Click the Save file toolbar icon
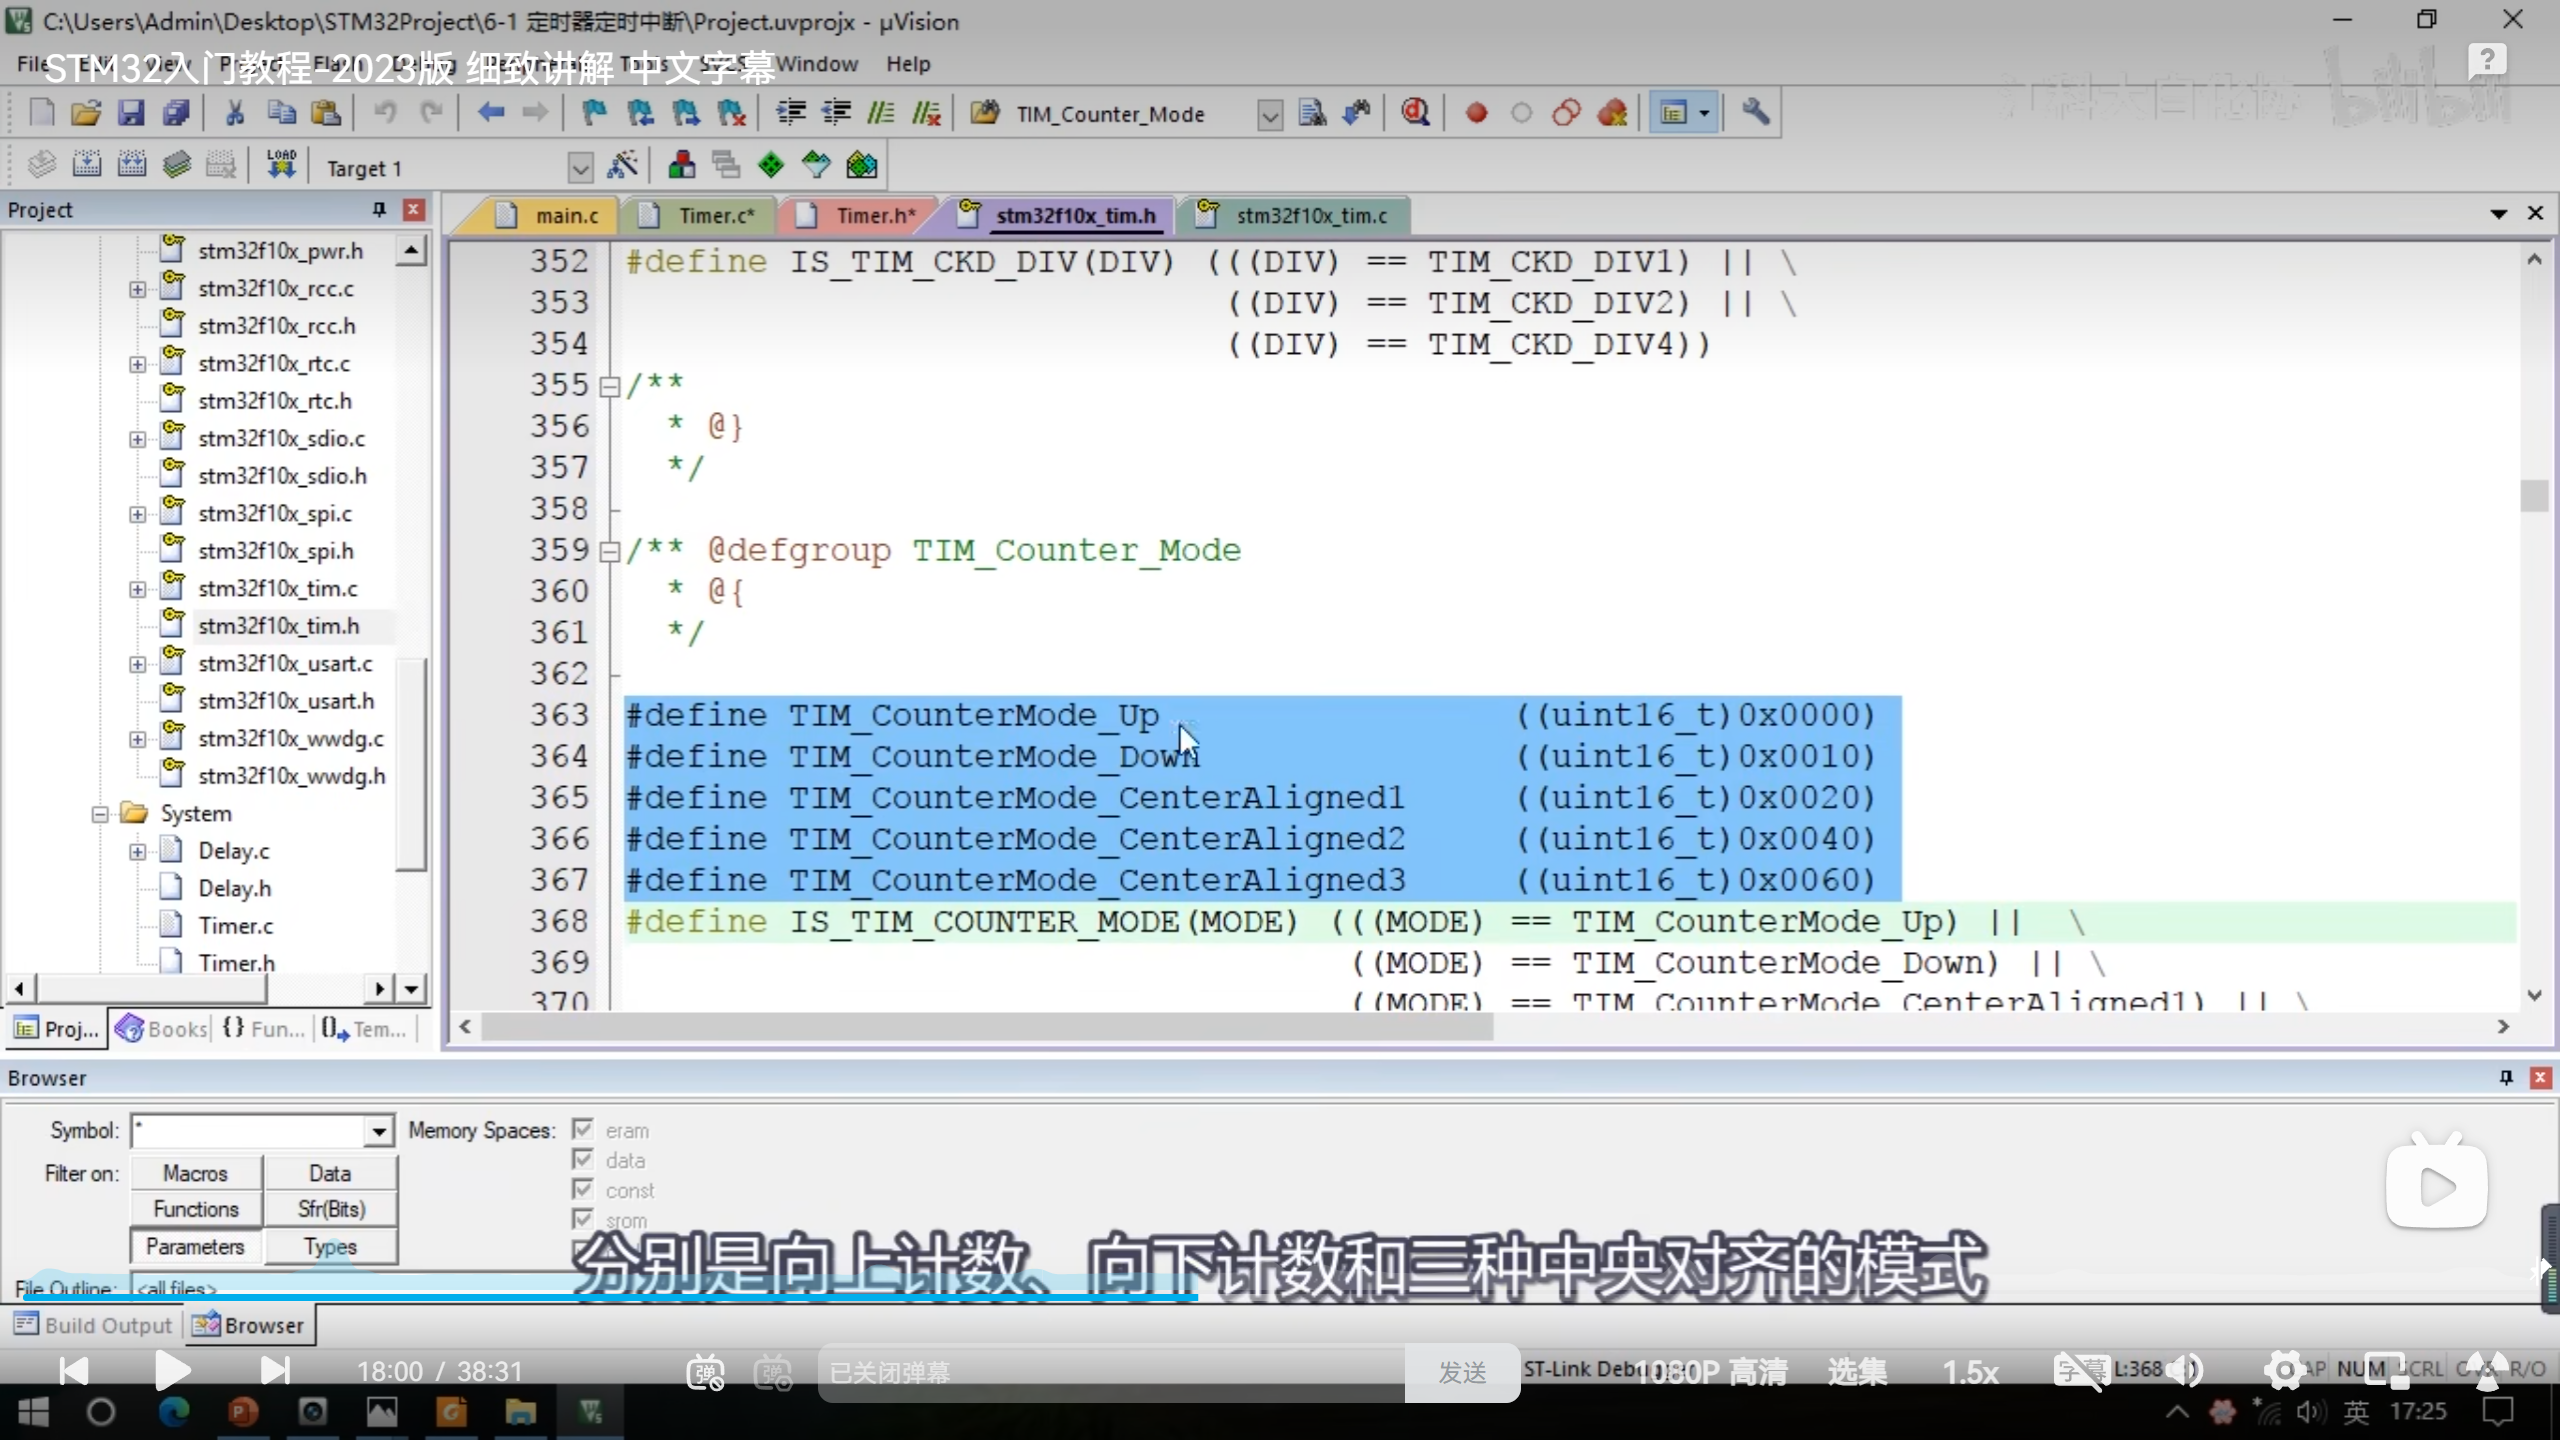This screenshot has height=1440, width=2560. click(131, 113)
